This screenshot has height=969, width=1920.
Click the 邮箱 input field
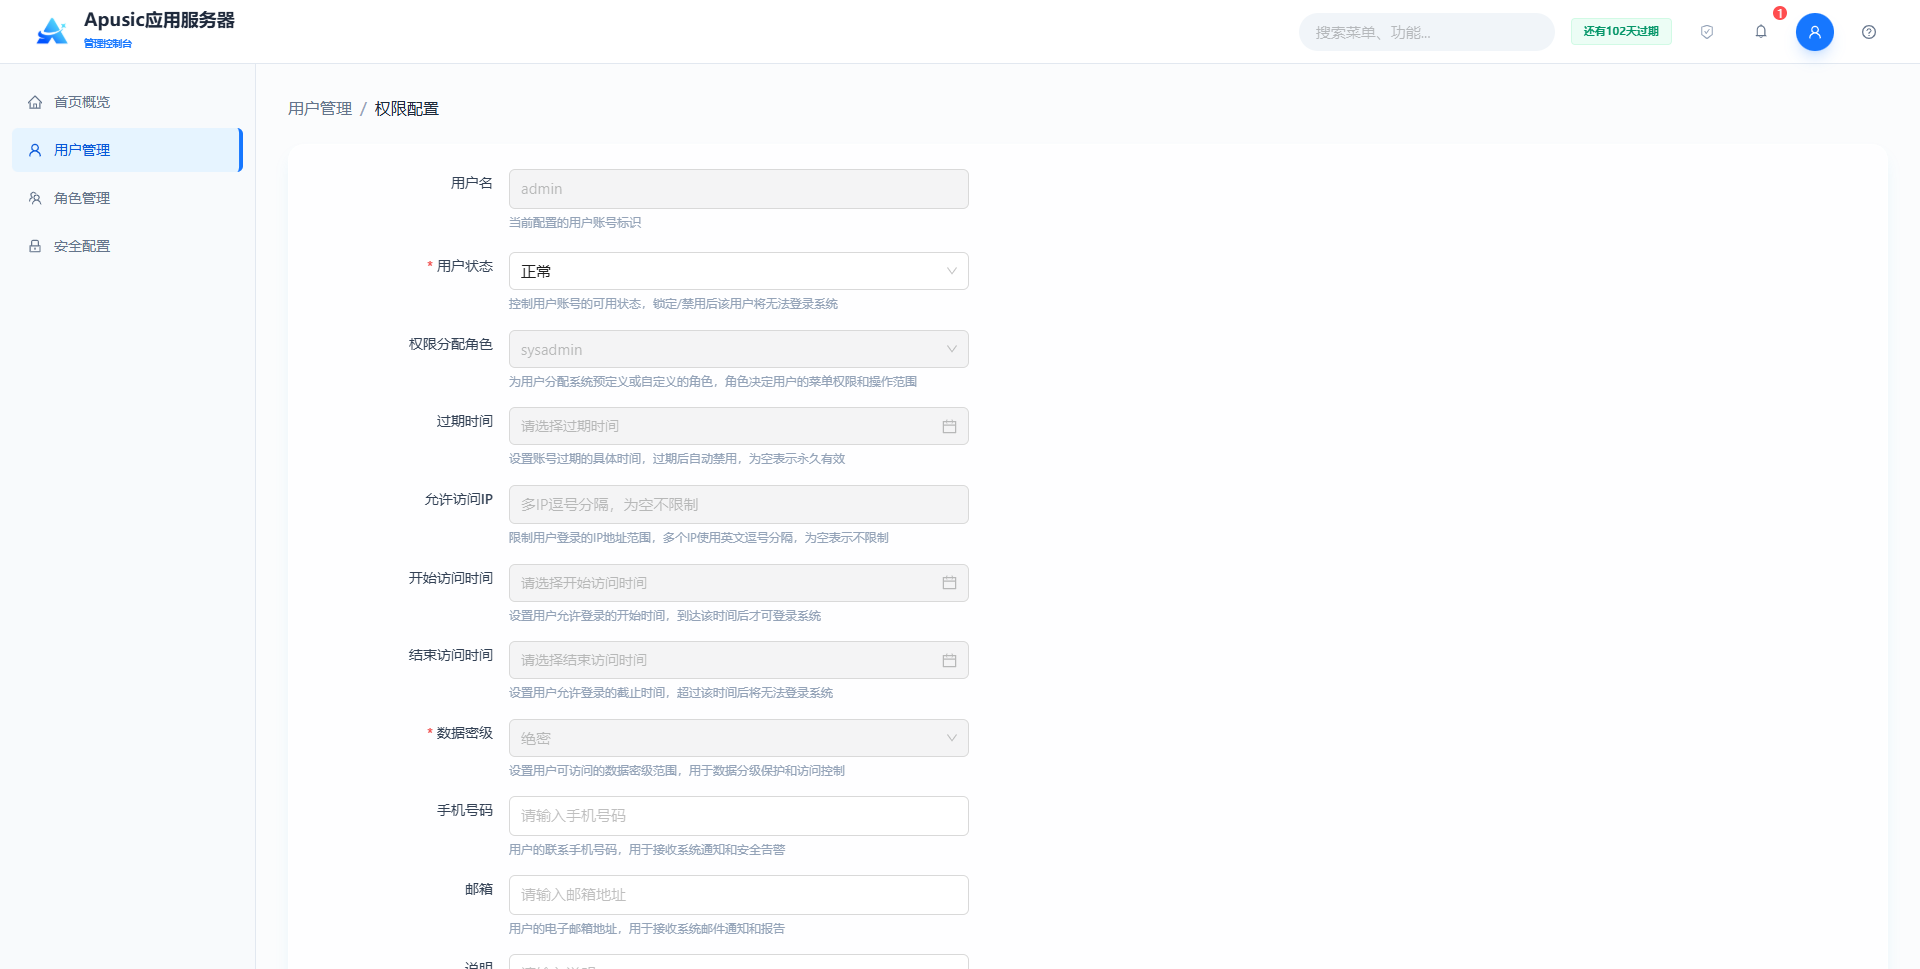738,895
